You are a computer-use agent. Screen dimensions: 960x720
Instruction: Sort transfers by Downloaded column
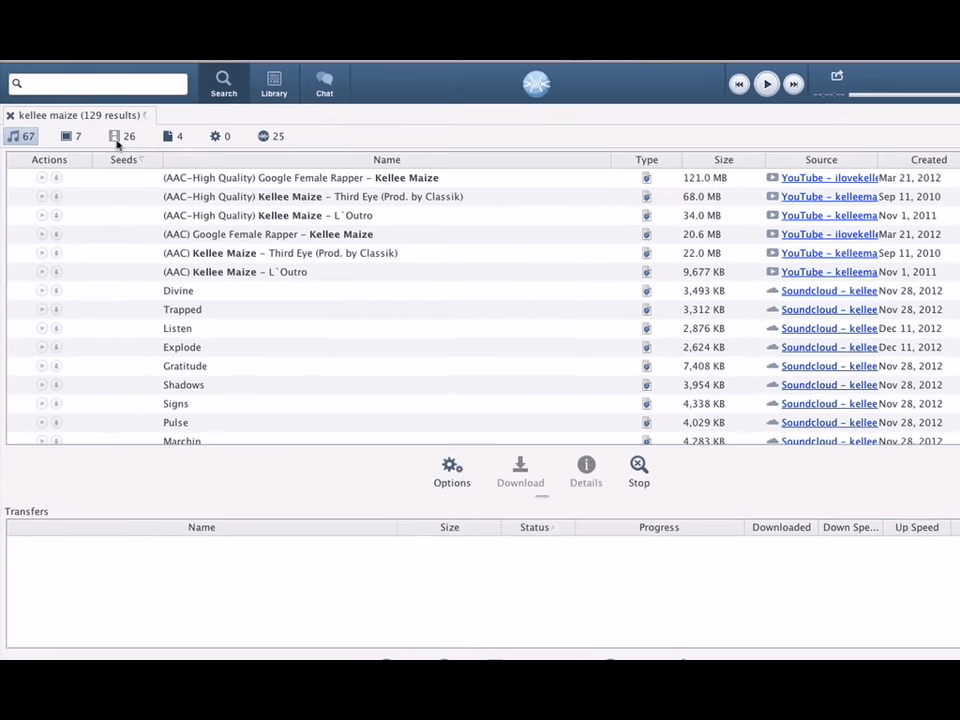click(781, 527)
